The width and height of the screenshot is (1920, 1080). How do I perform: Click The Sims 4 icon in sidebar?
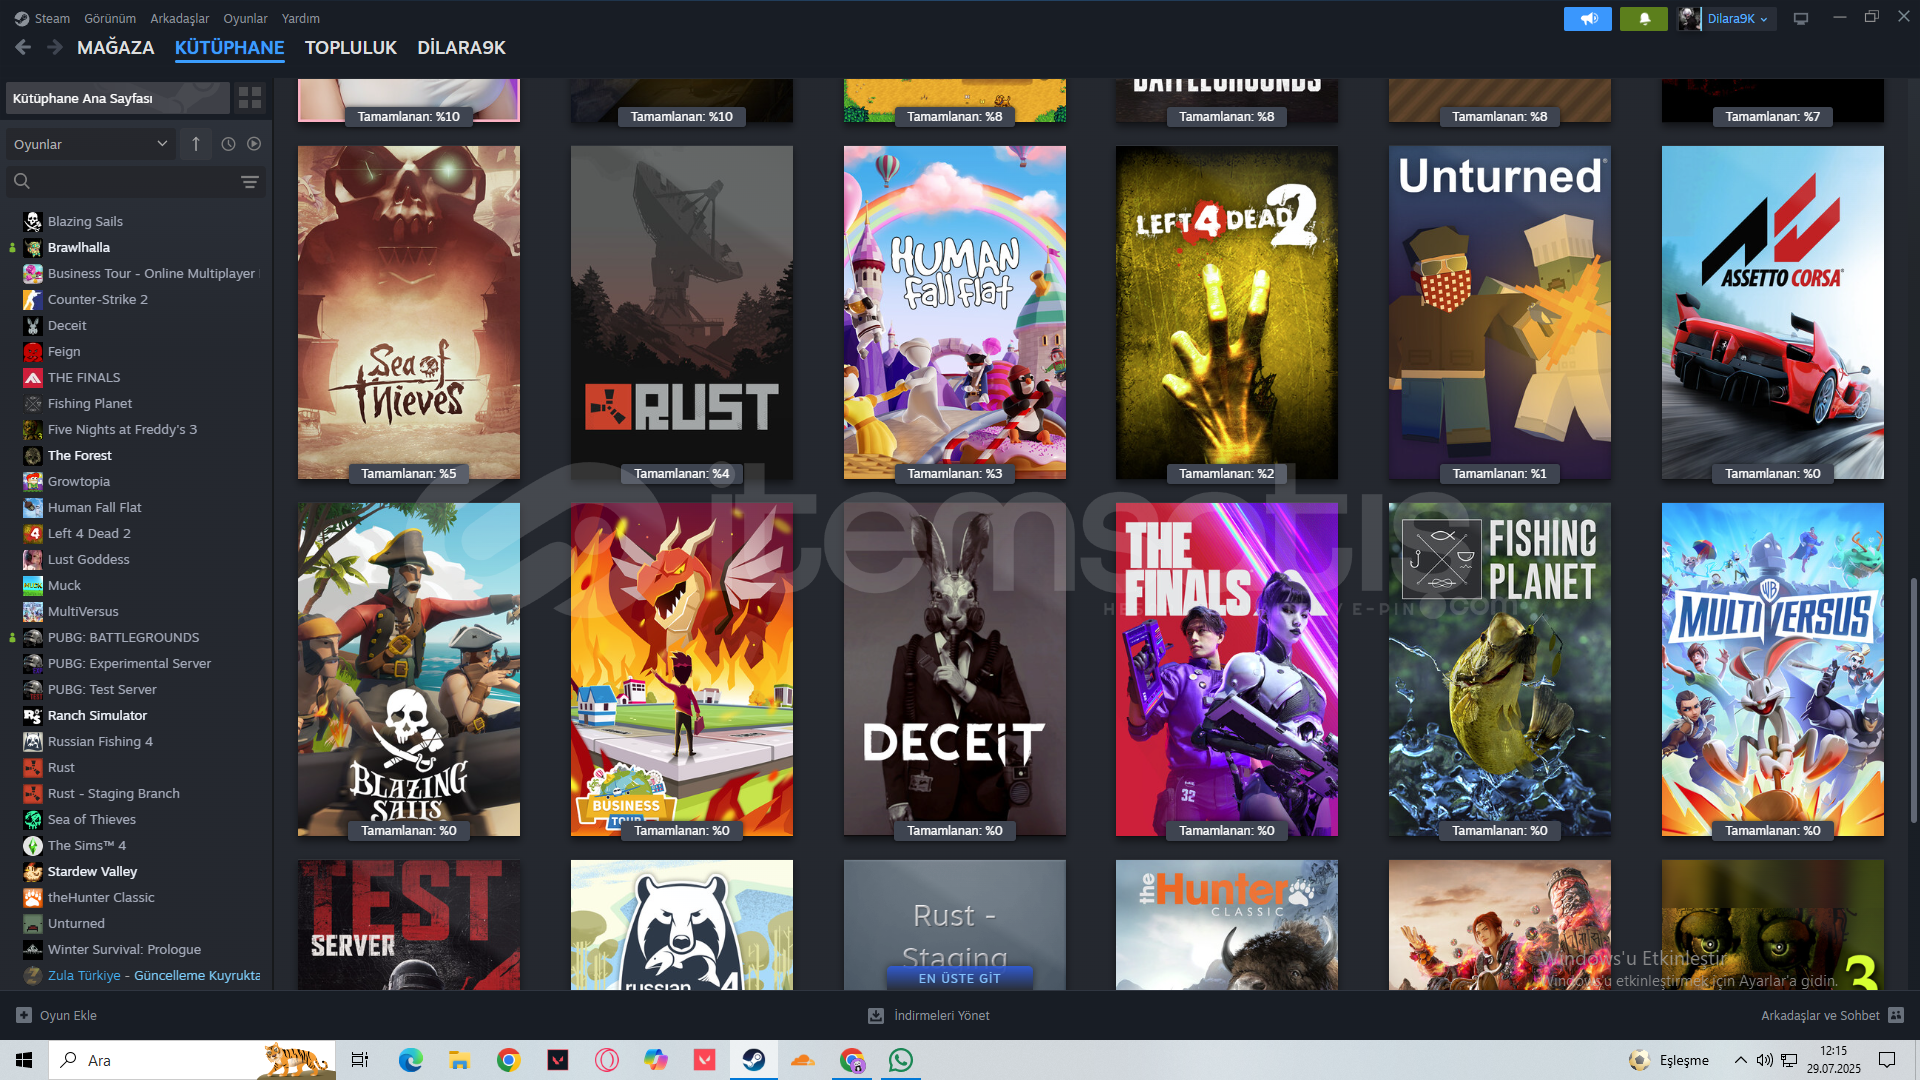pos(33,845)
